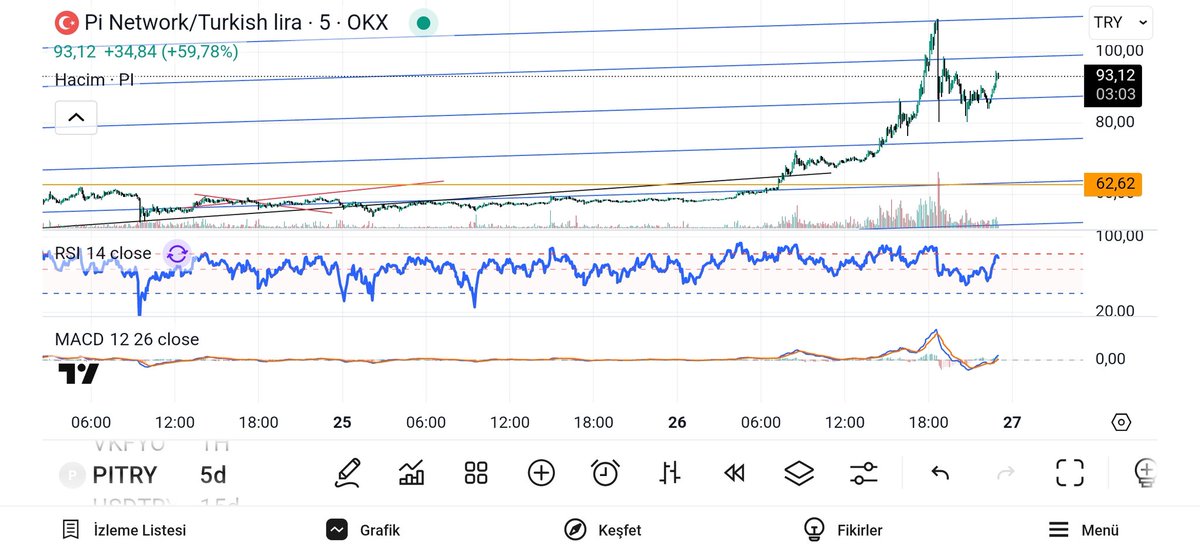Open the layout grid squares icon
The image size is (1200, 554).
click(x=476, y=472)
